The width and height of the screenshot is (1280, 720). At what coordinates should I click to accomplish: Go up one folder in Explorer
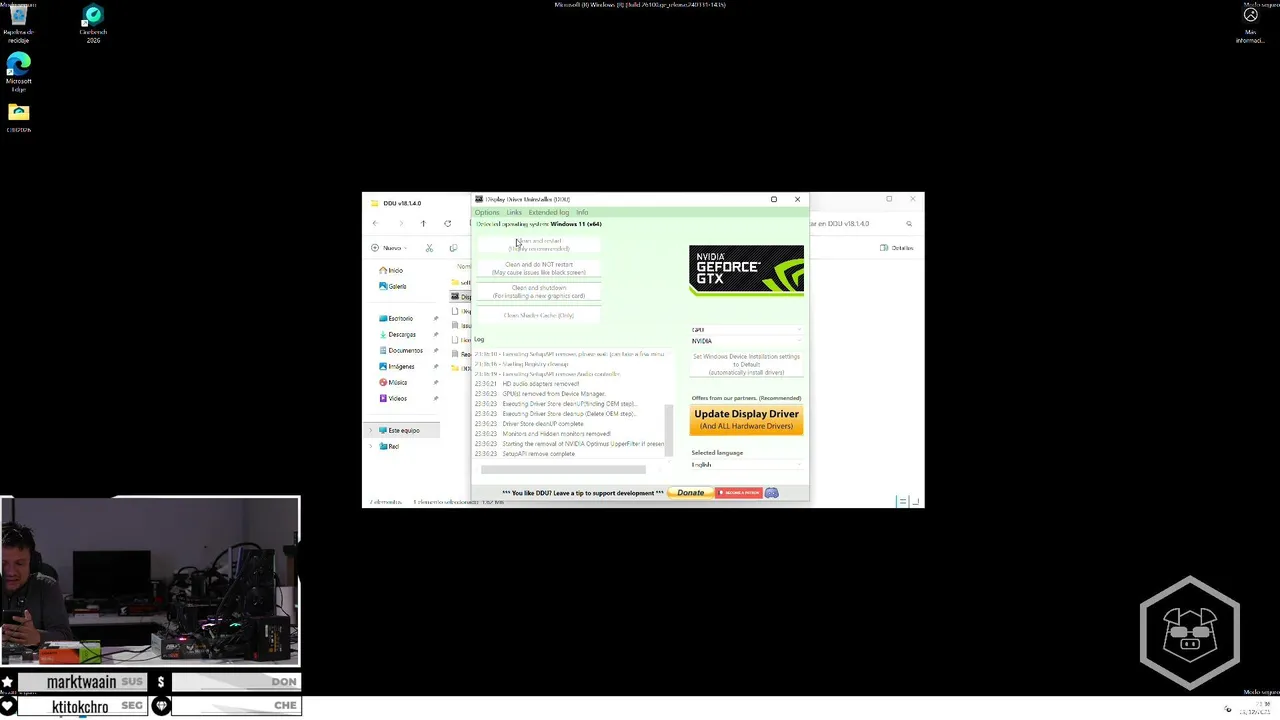(423, 223)
